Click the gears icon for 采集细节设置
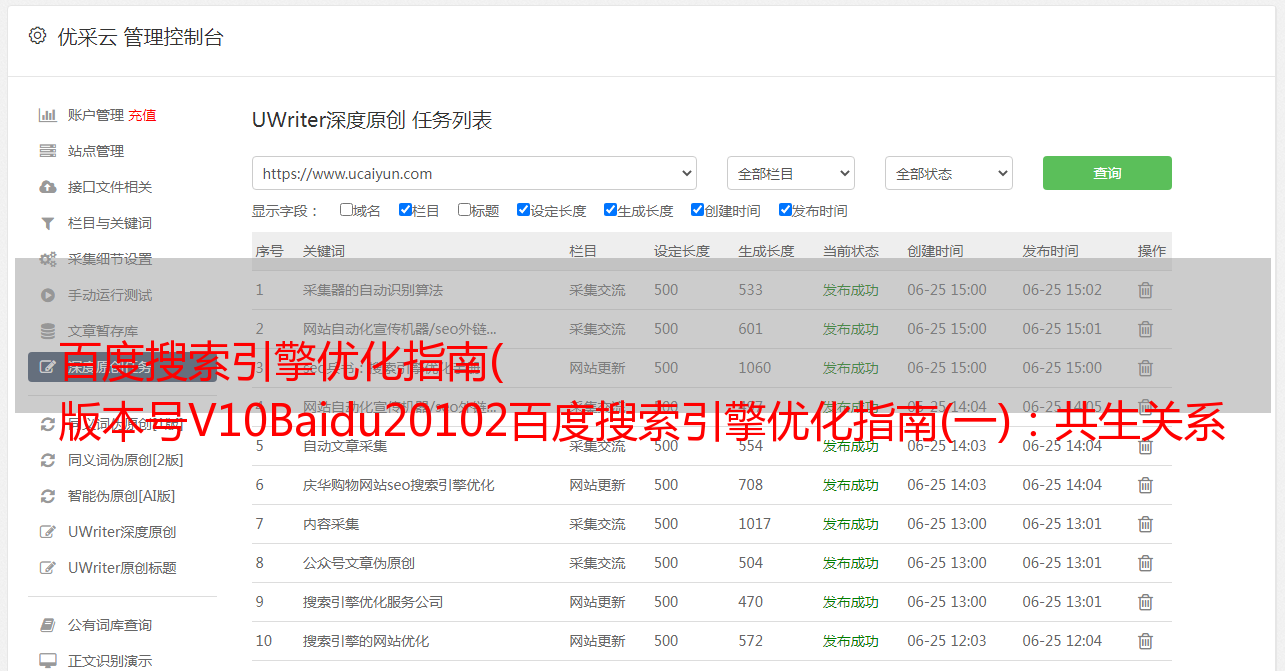This screenshot has width=1285, height=671. 47,259
